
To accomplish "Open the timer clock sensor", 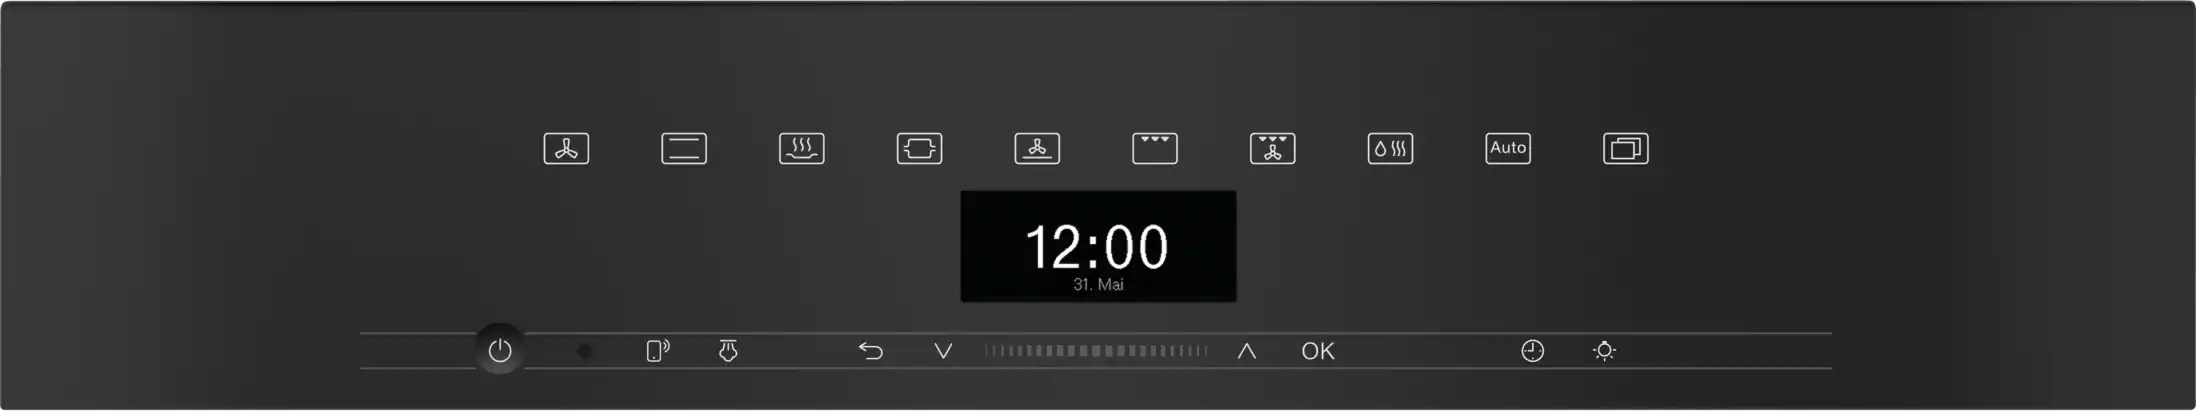I will point(1533,351).
